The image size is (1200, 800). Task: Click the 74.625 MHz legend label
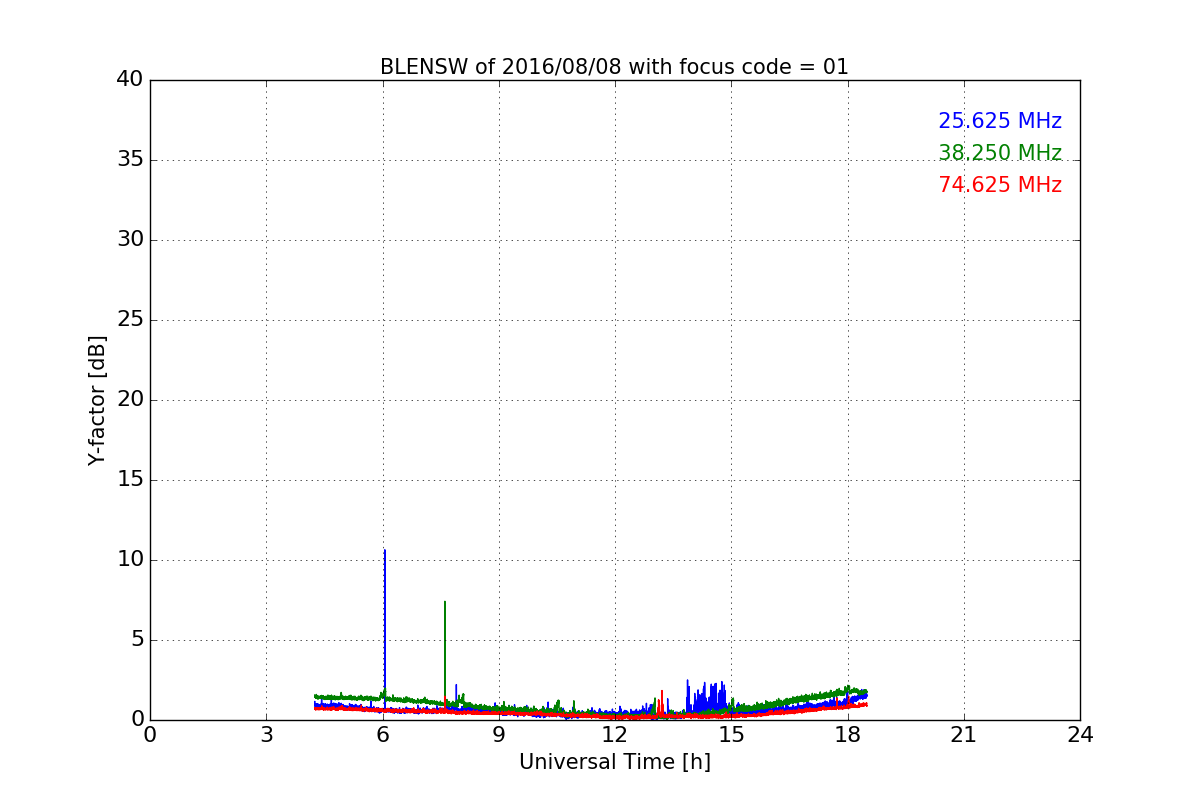[999, 185]
